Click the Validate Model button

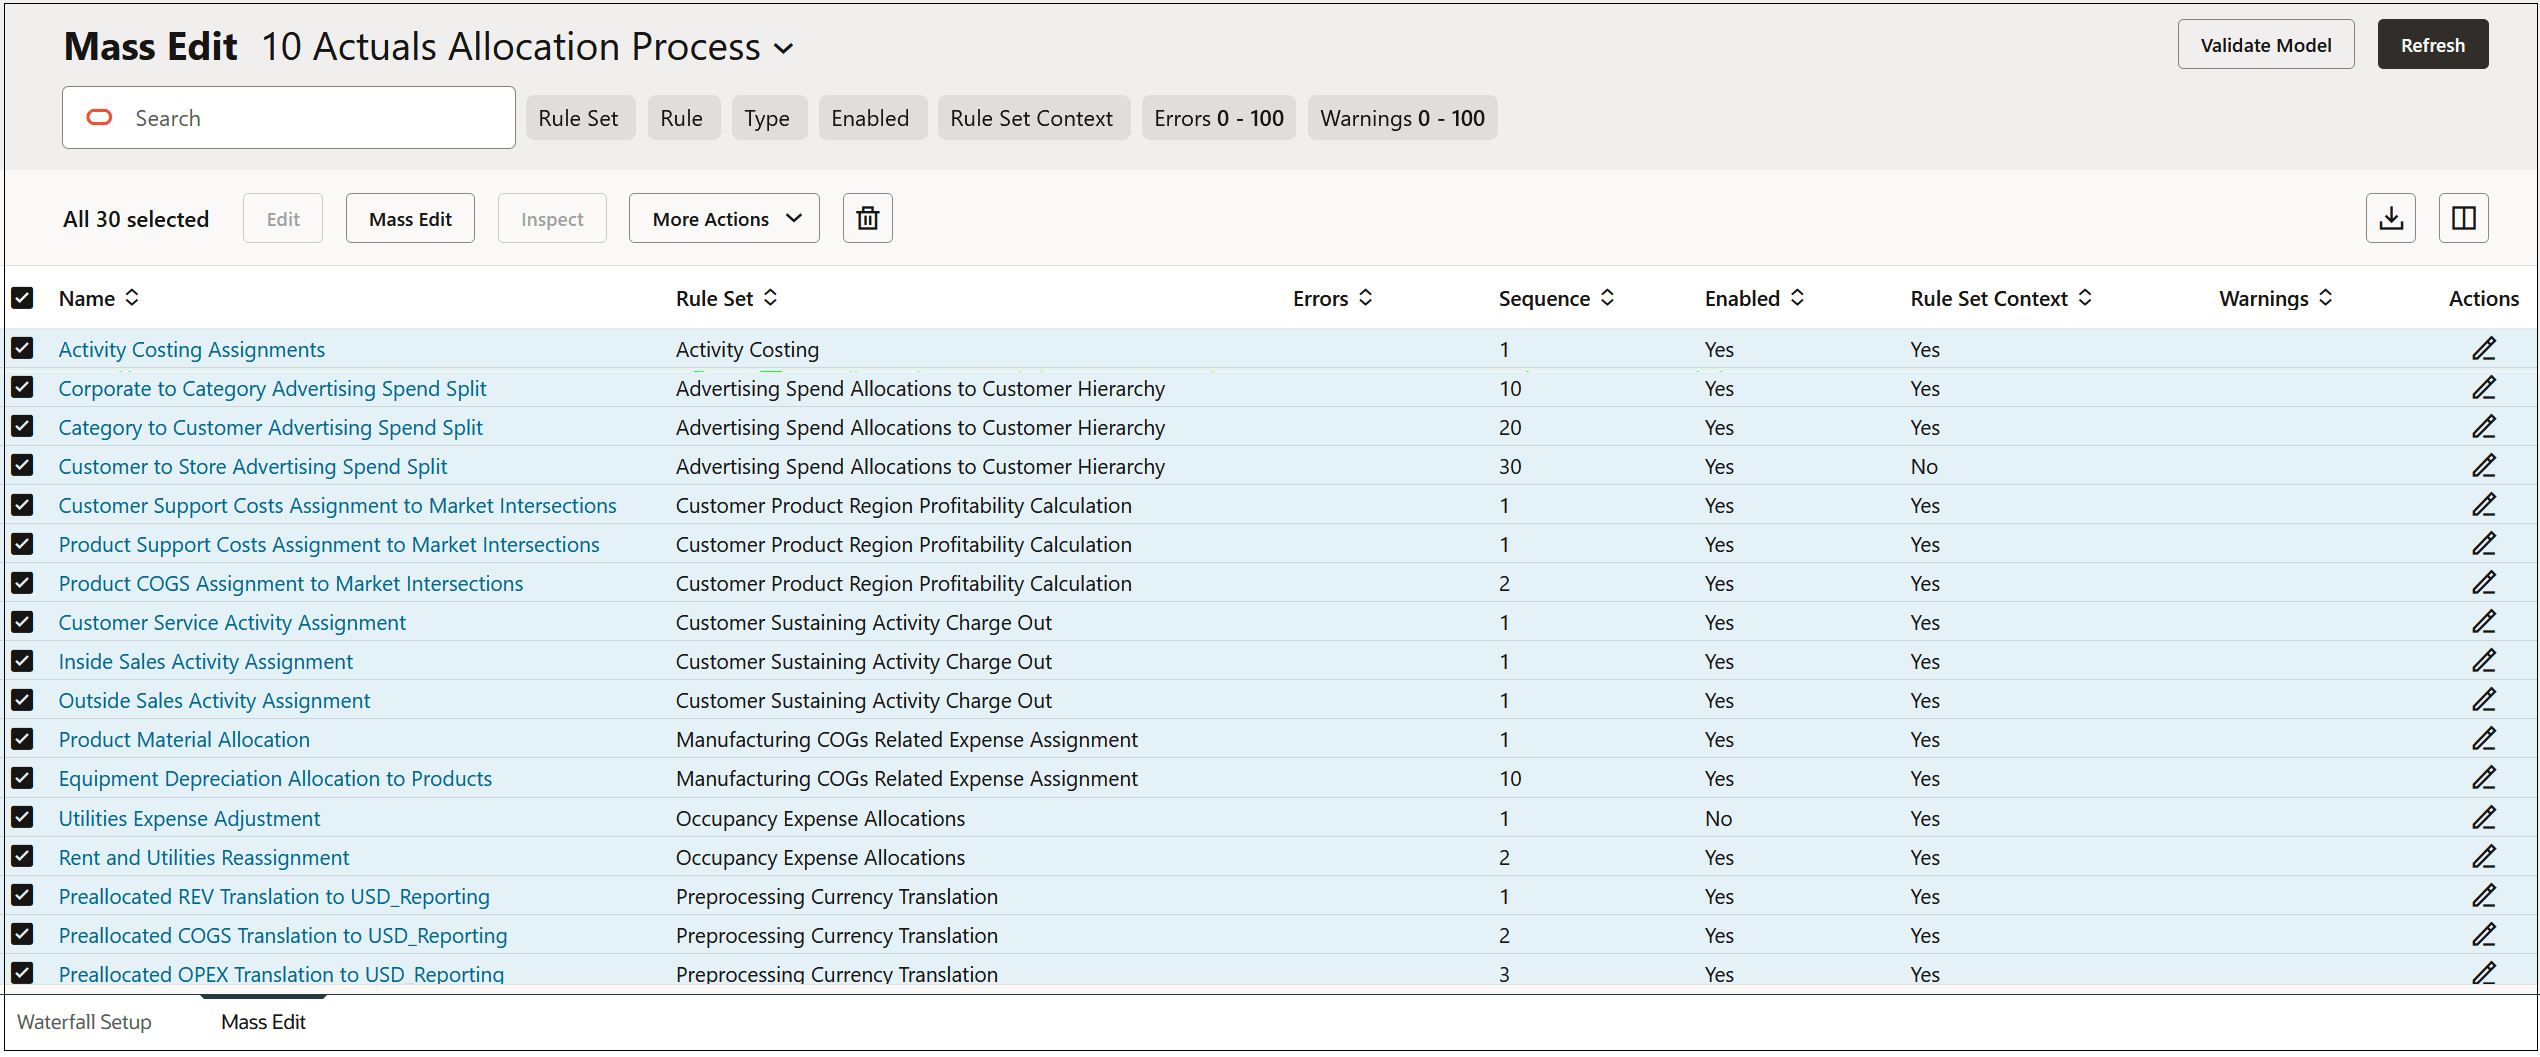click(x=2265, y=45)
